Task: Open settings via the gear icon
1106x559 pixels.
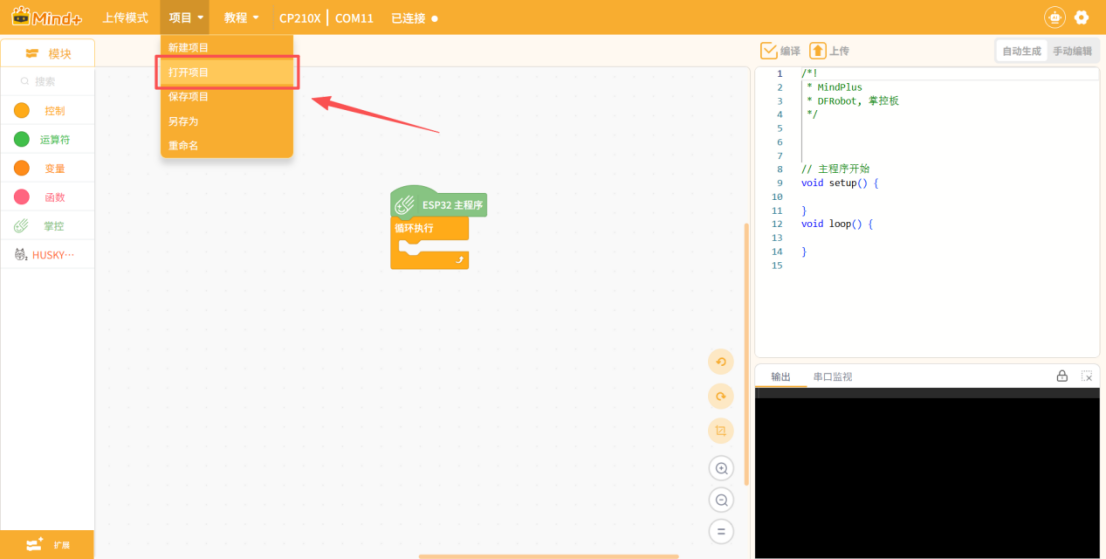Action: pyautogui.click(x=1081, y=17)
